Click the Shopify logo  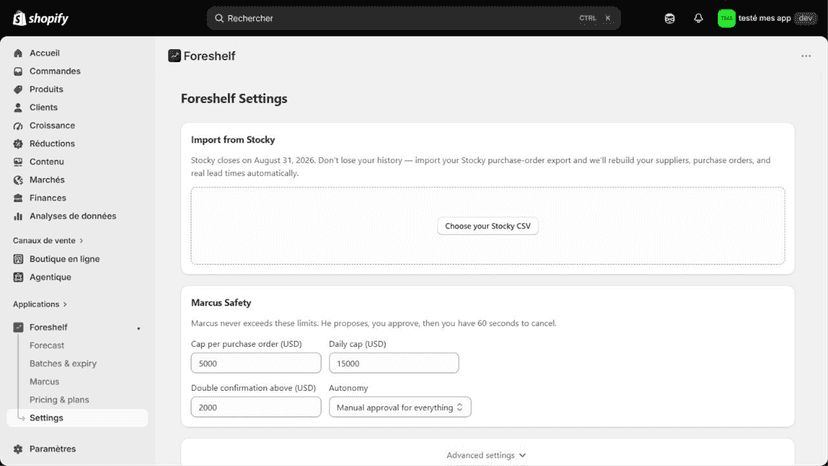pyautogui.click(x=41, y=18)
